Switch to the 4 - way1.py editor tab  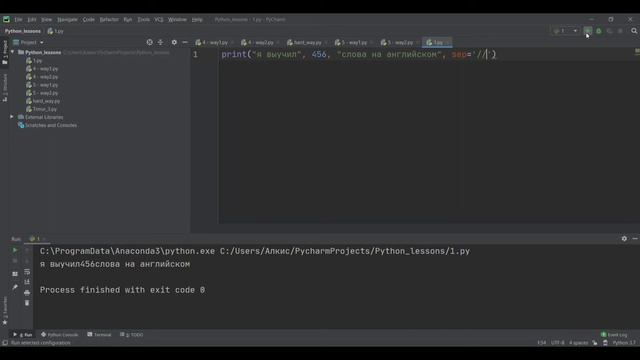214,42
